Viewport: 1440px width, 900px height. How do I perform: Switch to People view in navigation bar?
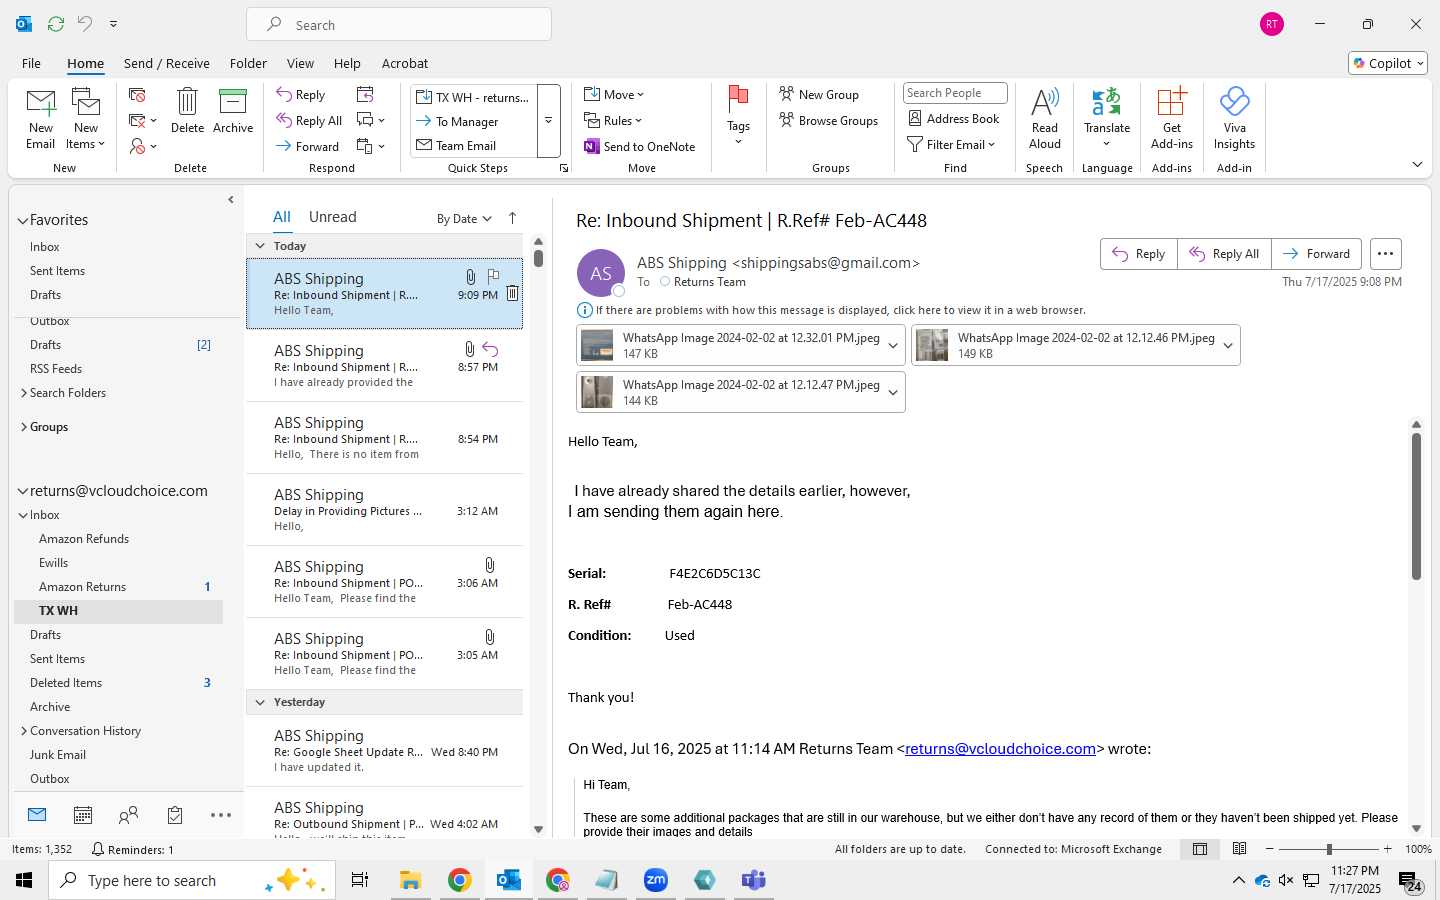point(128,815)
